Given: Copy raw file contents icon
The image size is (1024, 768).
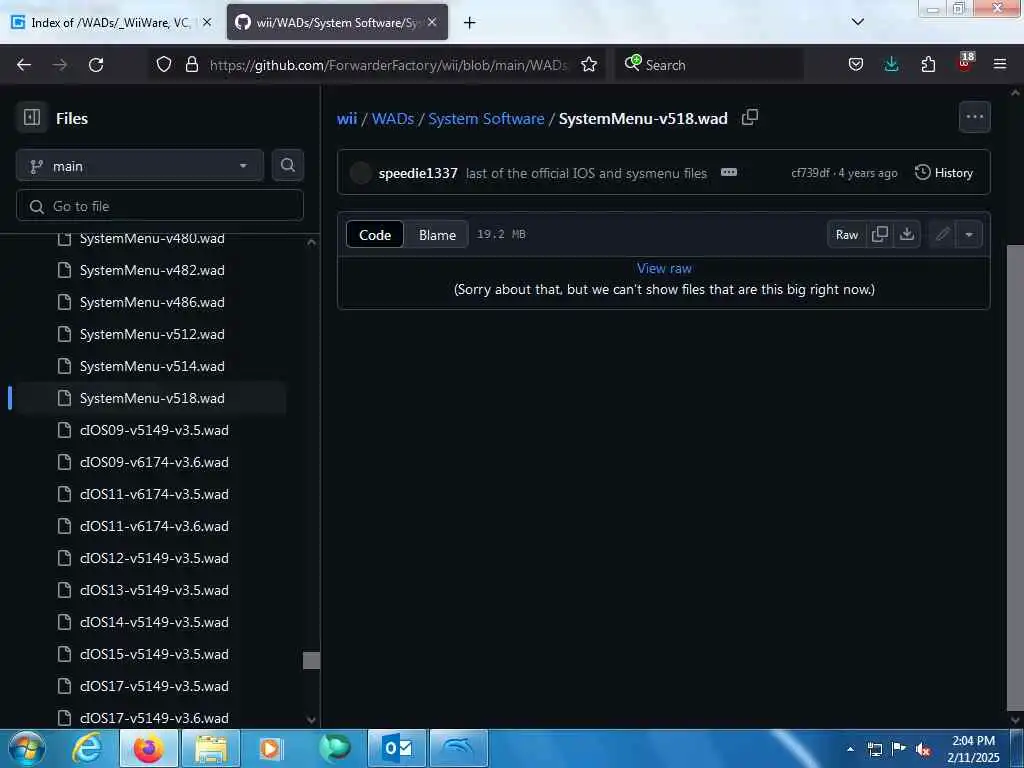Looking at the screenshot, I should point(880,234).
